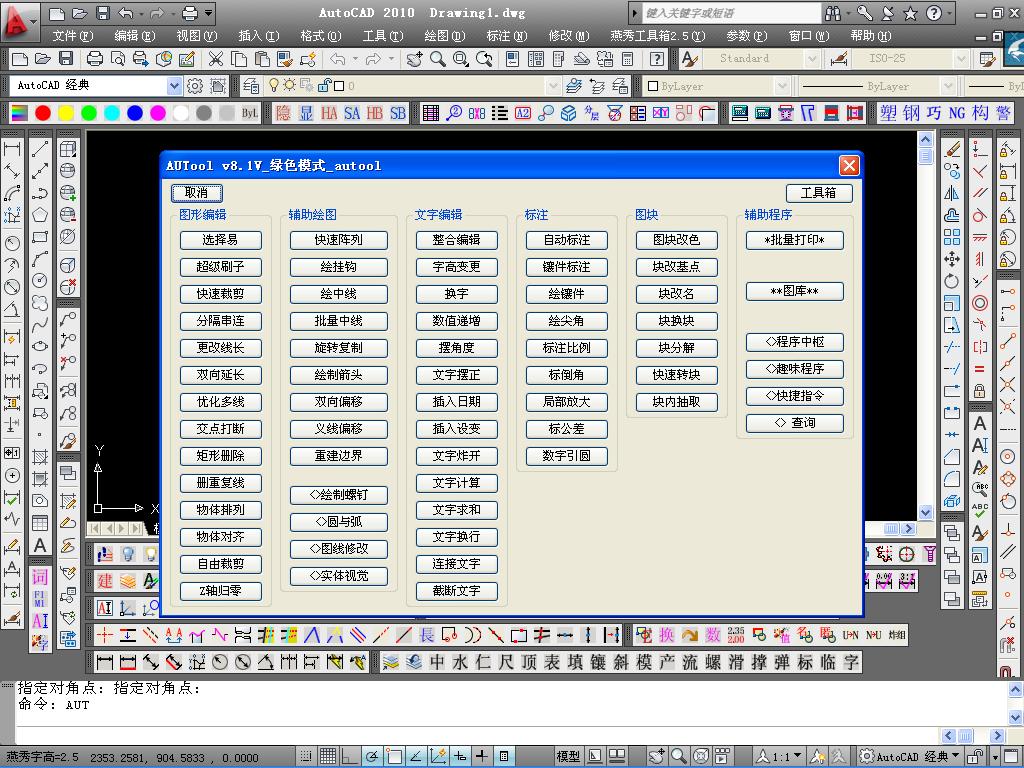
Task: Click the 工具箱 button in AUTool dialog
Action: (x=819, y=193)
